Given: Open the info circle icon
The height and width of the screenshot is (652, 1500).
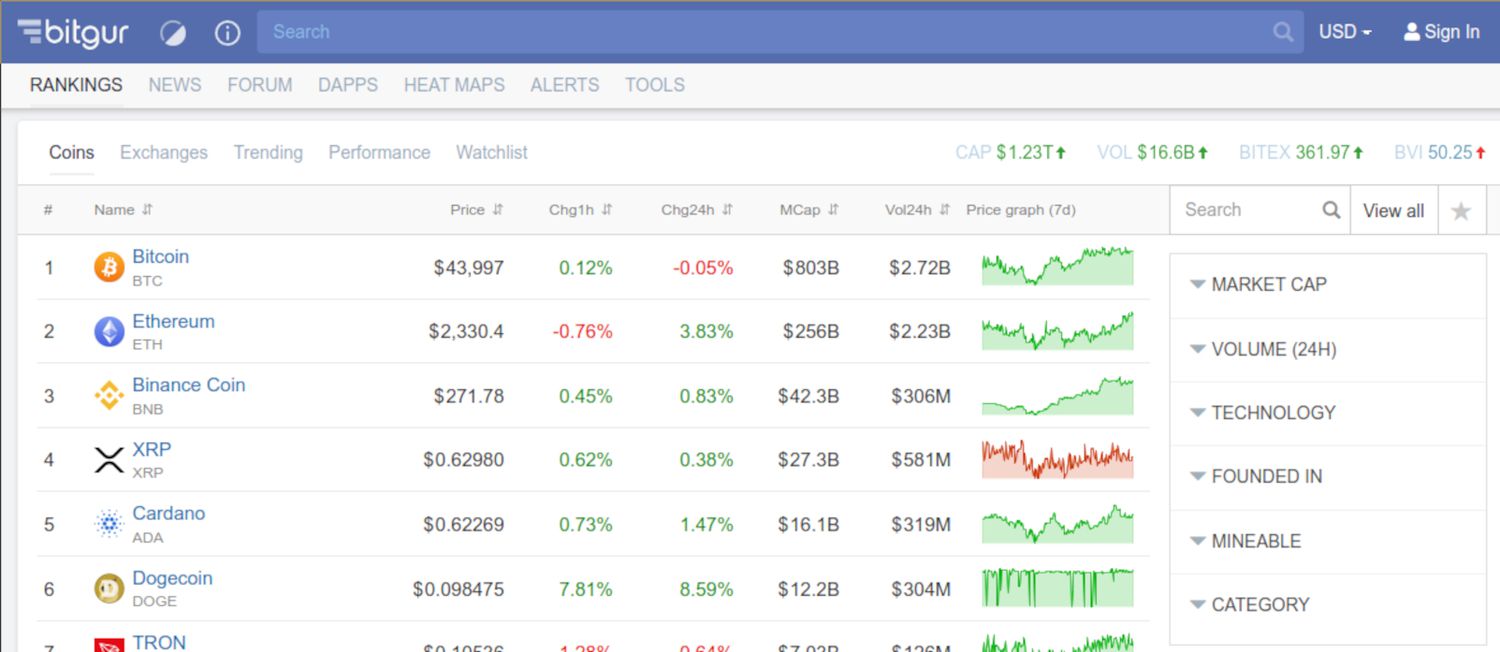Looking at the screenshot, I should tap(227, 33).
